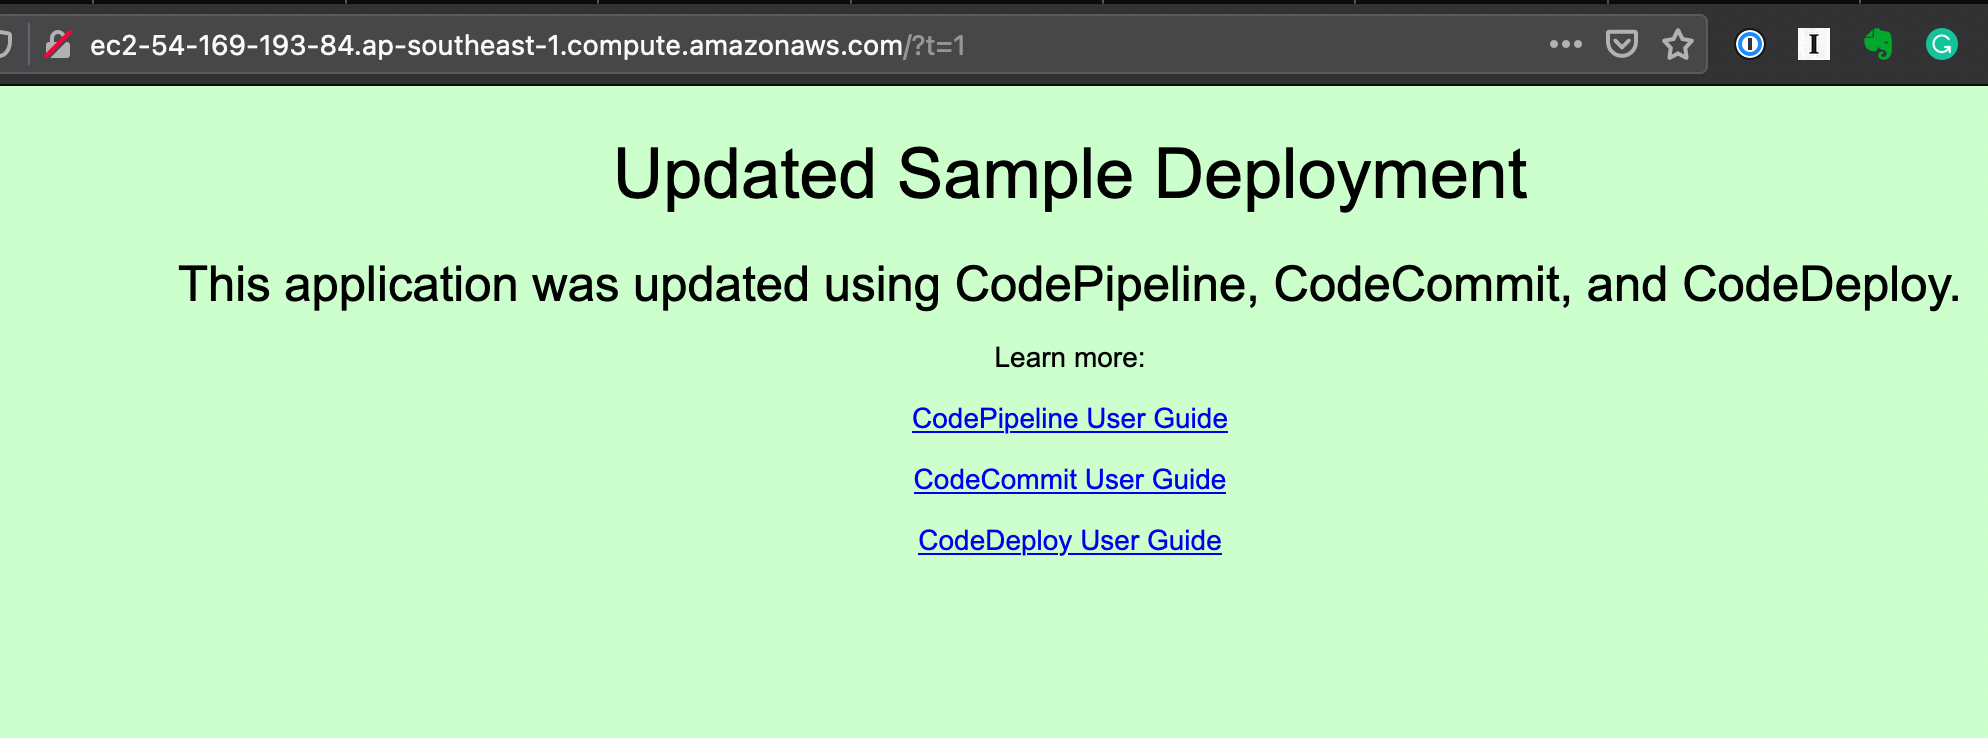Screen dimensions: 1988x738
Task: Follow the CodeCommit User Guide link
Action: [x=1069, y=479]
